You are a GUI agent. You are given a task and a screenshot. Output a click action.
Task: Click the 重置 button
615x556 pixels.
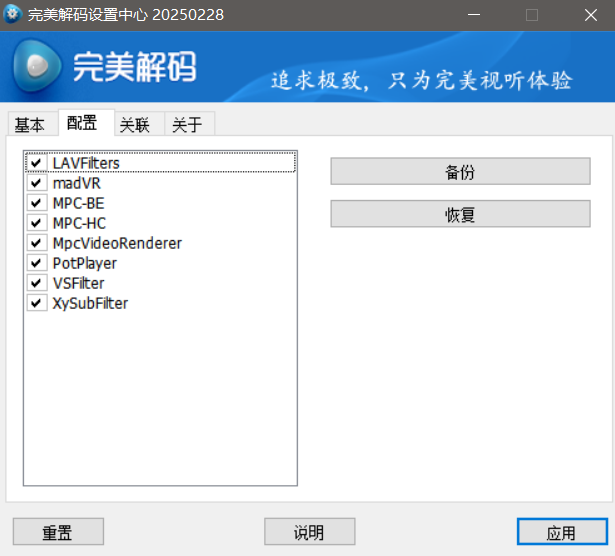point(58,532)
